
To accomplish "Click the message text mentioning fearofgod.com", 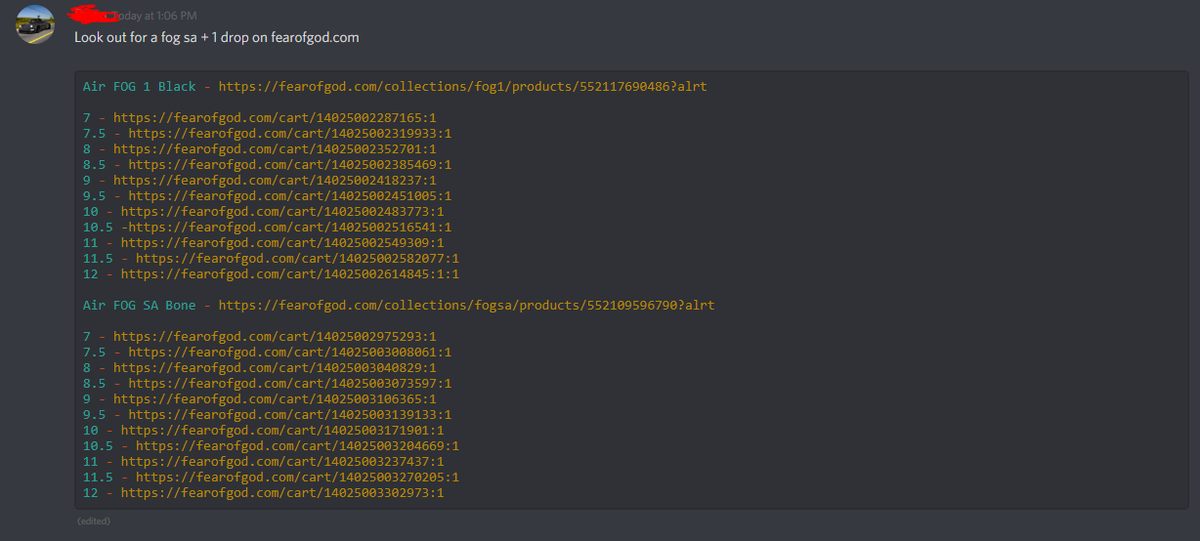I will [x=217, y=38].
